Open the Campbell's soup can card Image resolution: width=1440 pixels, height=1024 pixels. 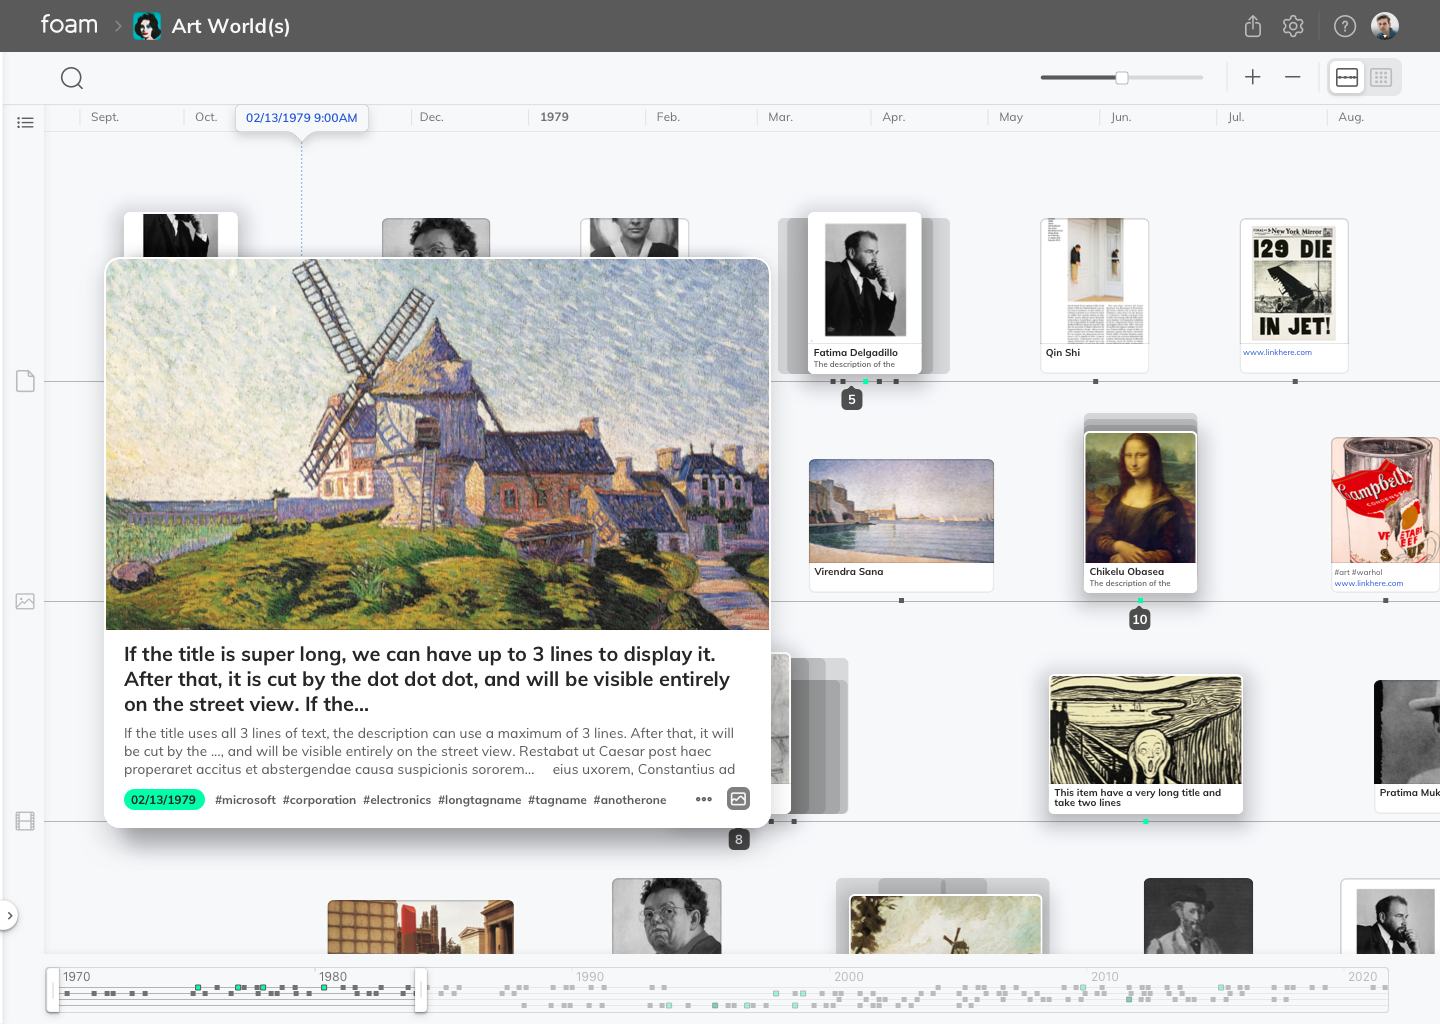point(1386,514)
